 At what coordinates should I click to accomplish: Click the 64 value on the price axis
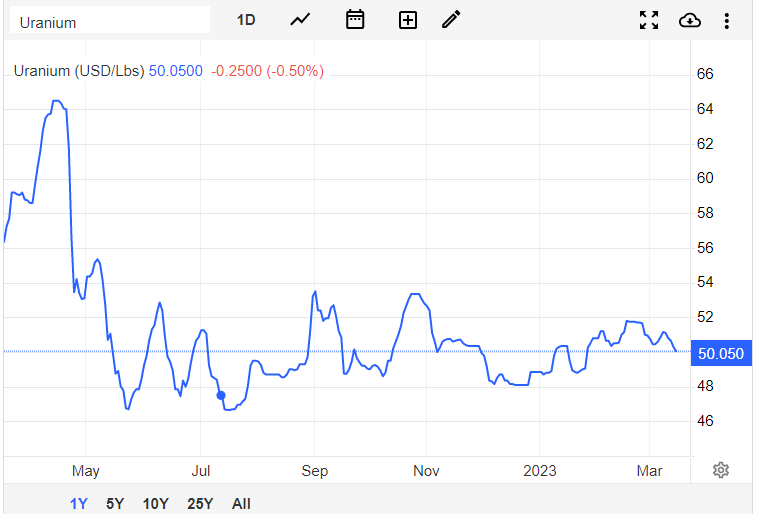pos(705,109)
